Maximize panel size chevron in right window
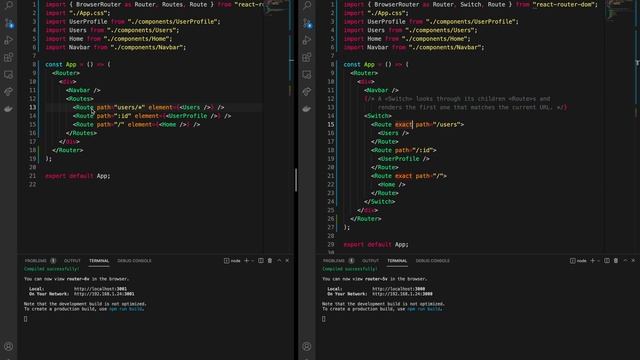The height and width of the screenshot is (360, 640). (625, 260)
